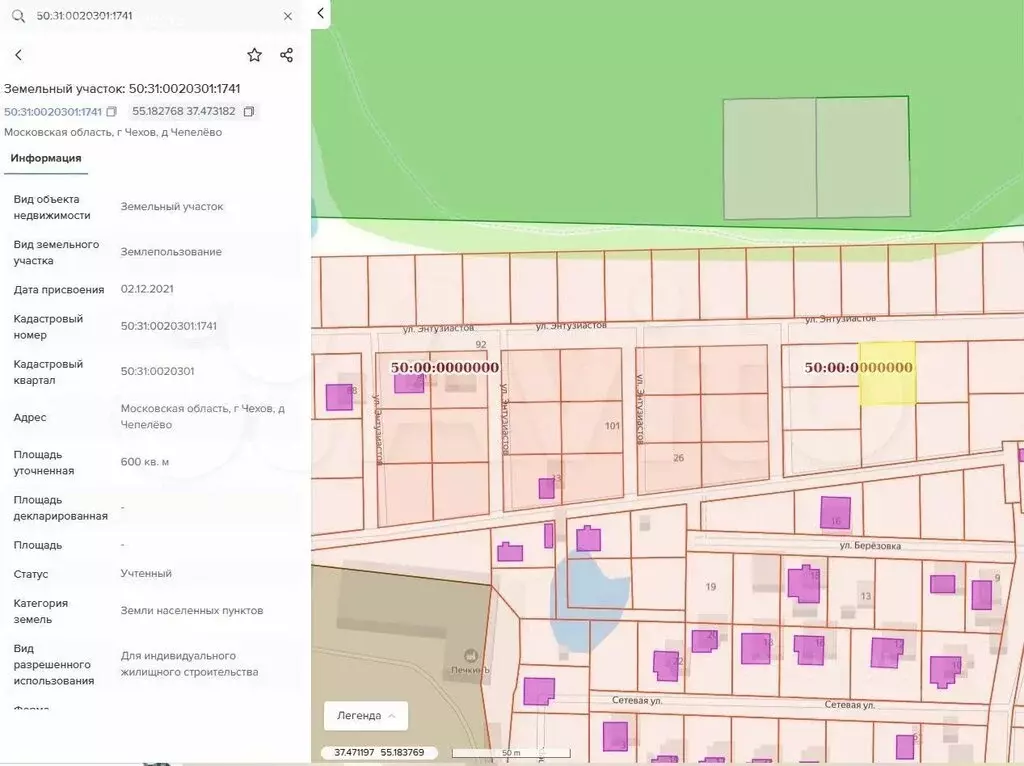Screen dimensions: 1024x766
Task: Click Земли населенных пунктов value
Action: pos(191,611)
